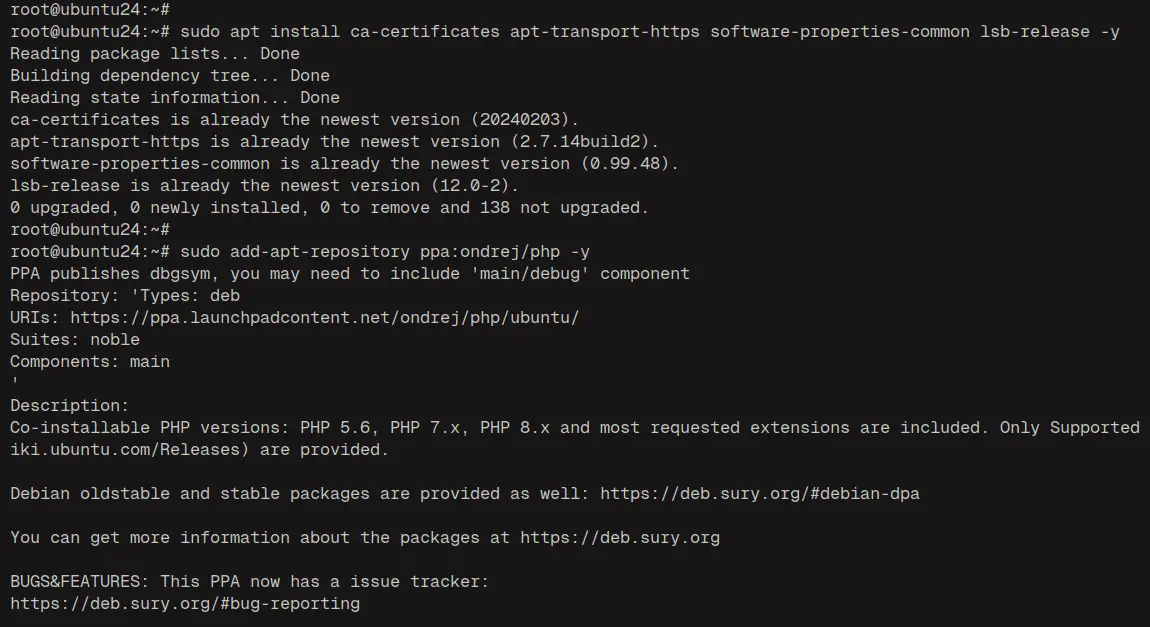Click the 'Suites: noble' line

coord(75,340)
